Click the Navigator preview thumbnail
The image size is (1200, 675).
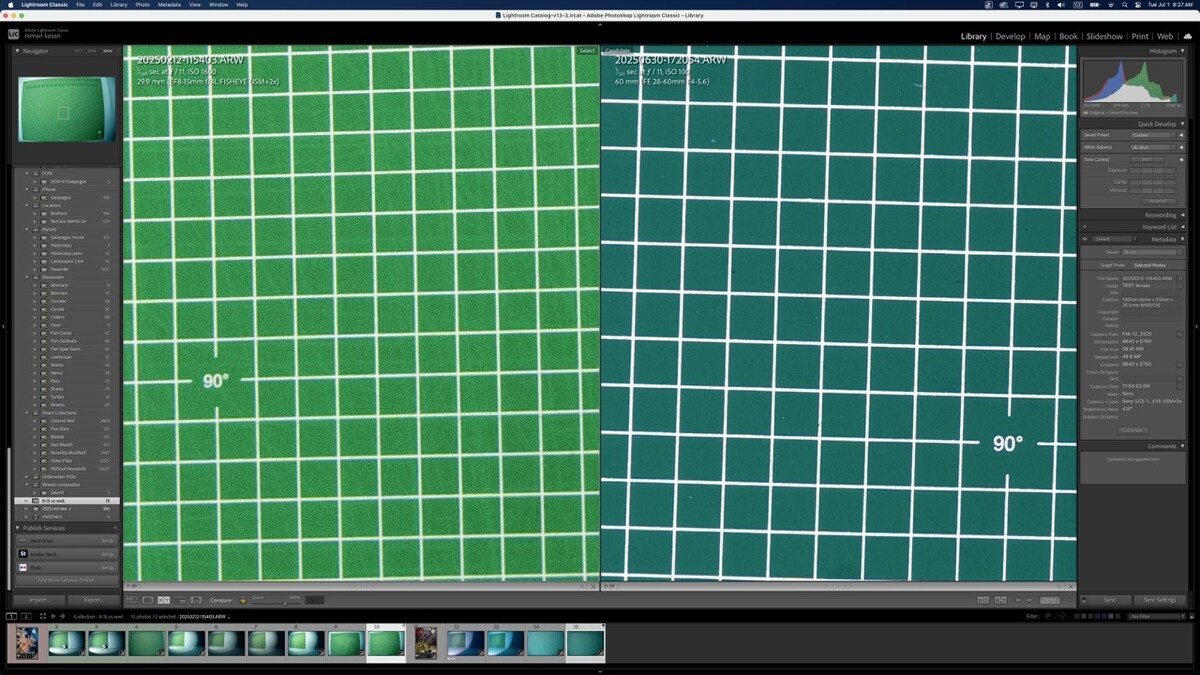(66, 109)
